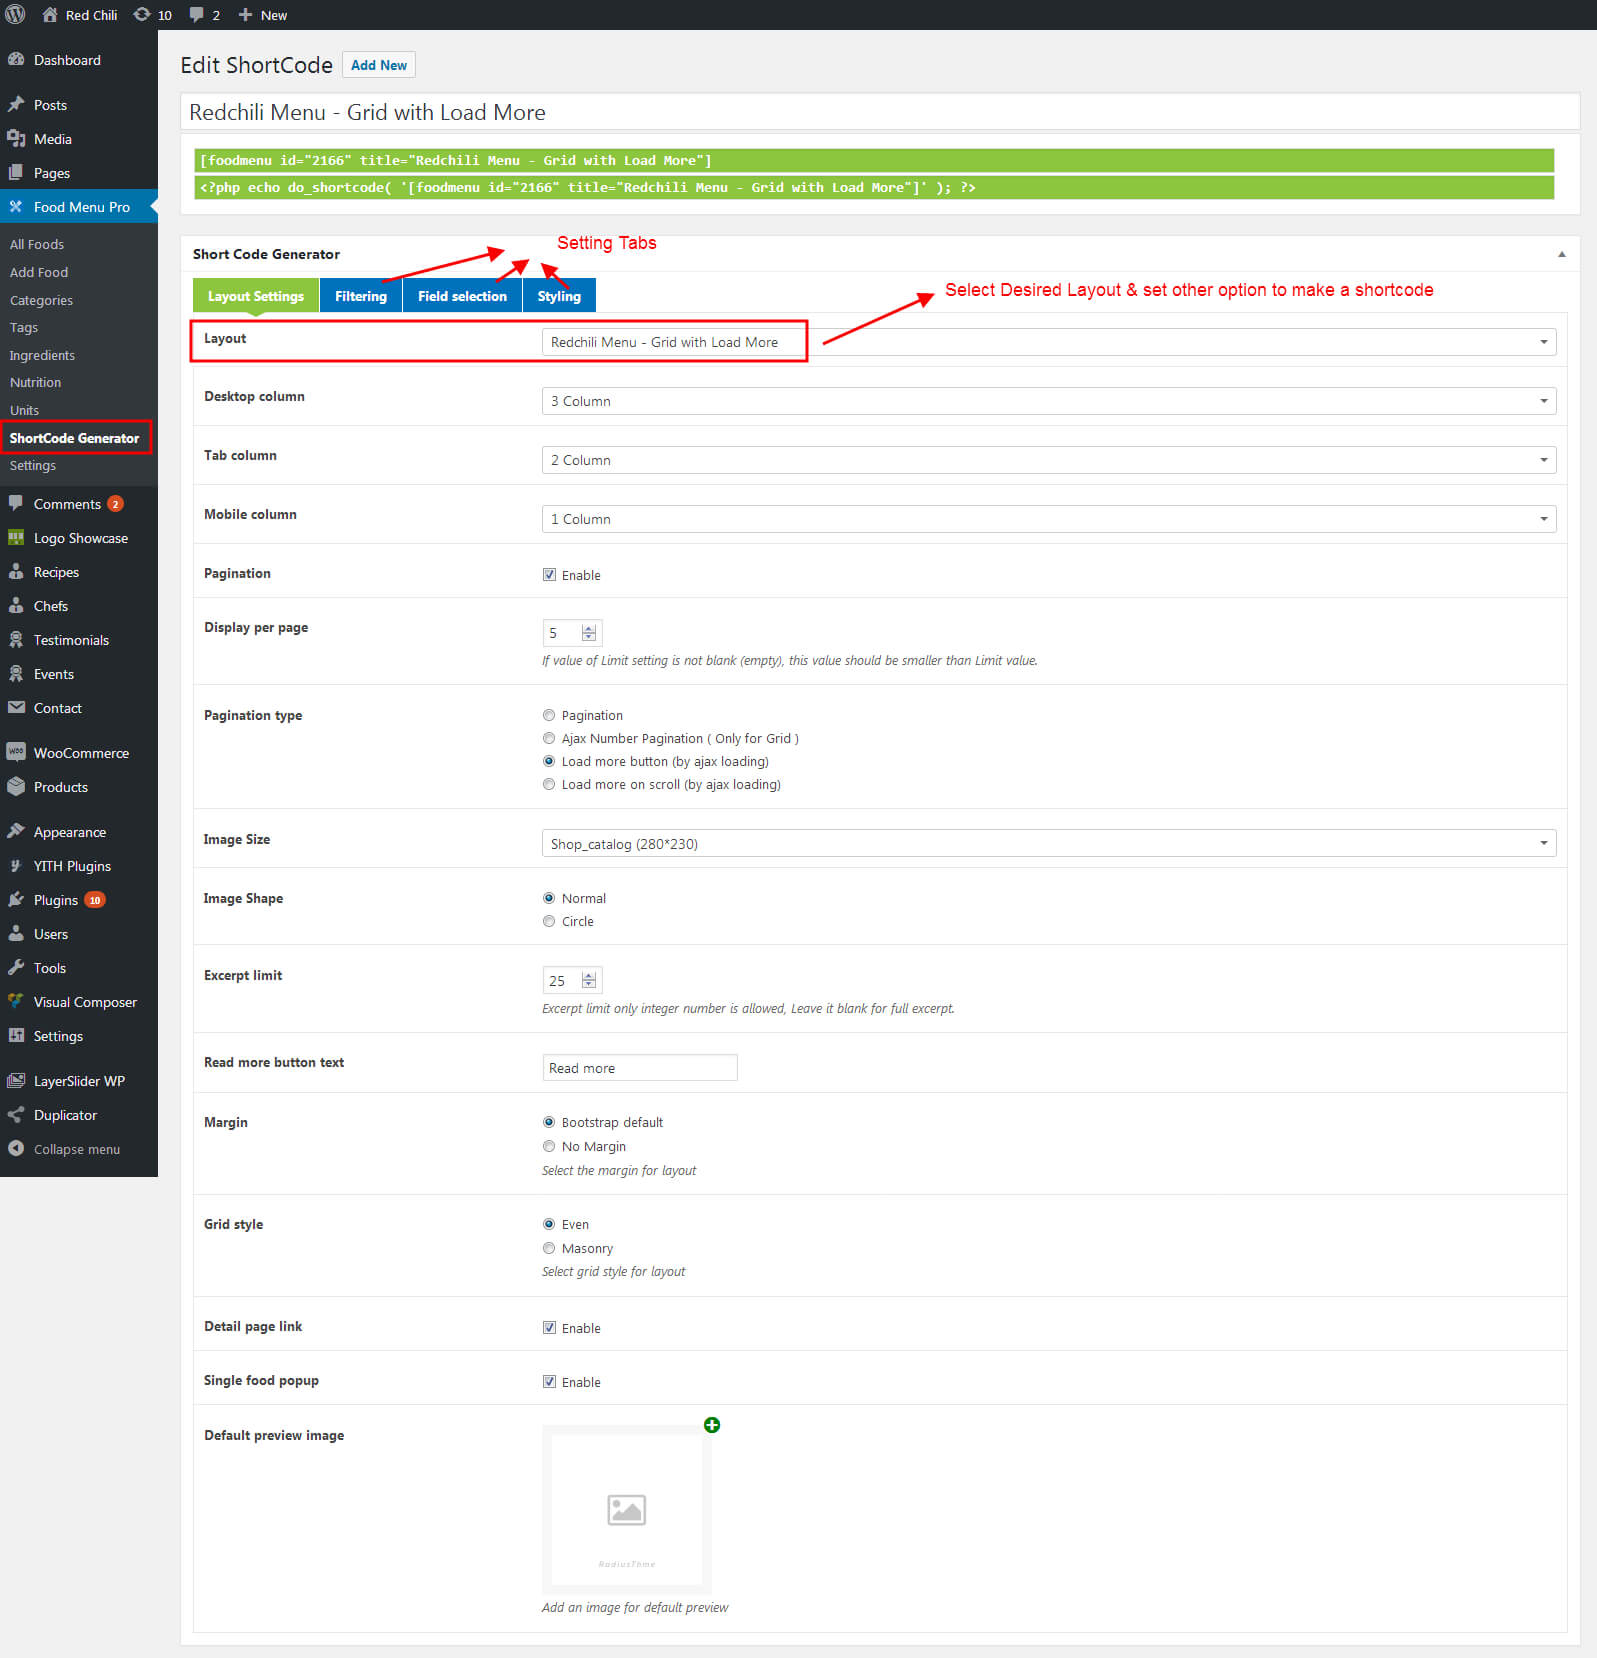The image size is (1597, 1658).
Task: Select Masonry grid style
Action: pyautogui.click(x=549, y=1248)
